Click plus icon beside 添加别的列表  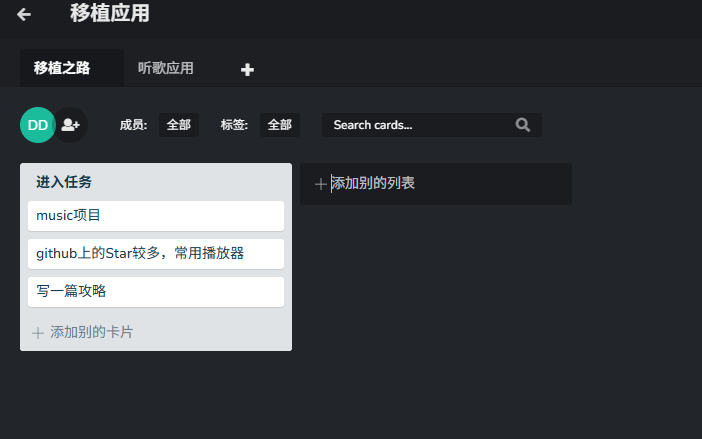point(320,184)
